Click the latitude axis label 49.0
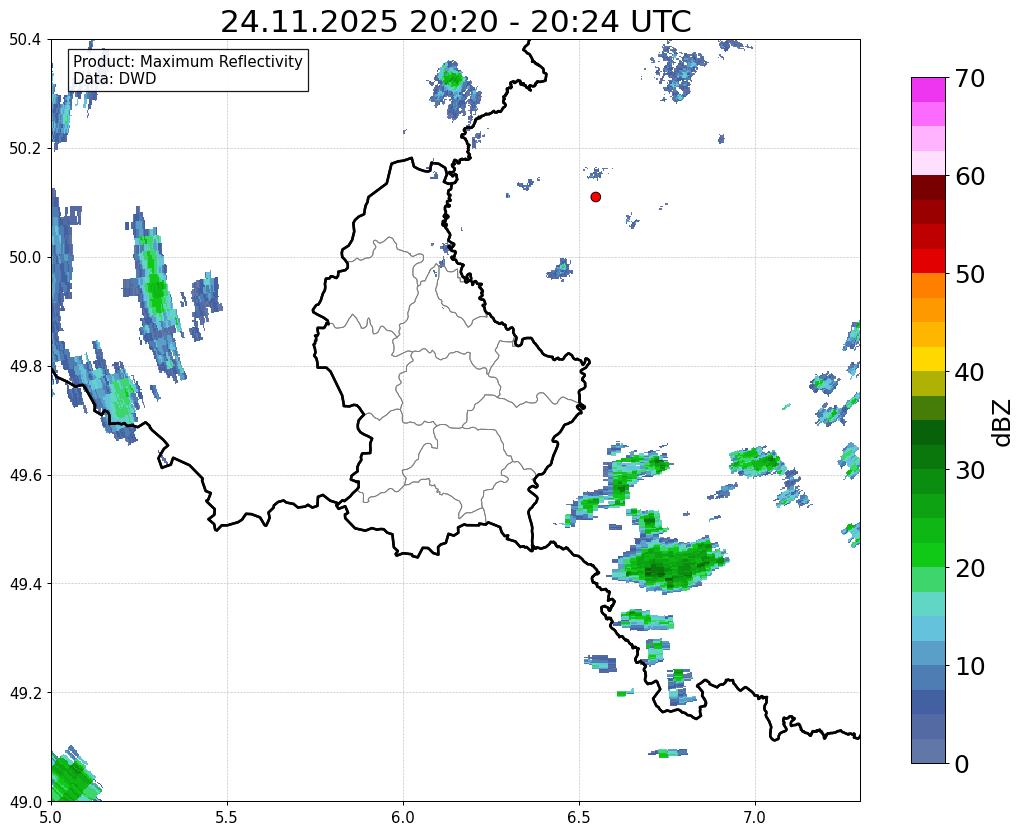This screenshot has width=1023, height=834. coord(25,802)
